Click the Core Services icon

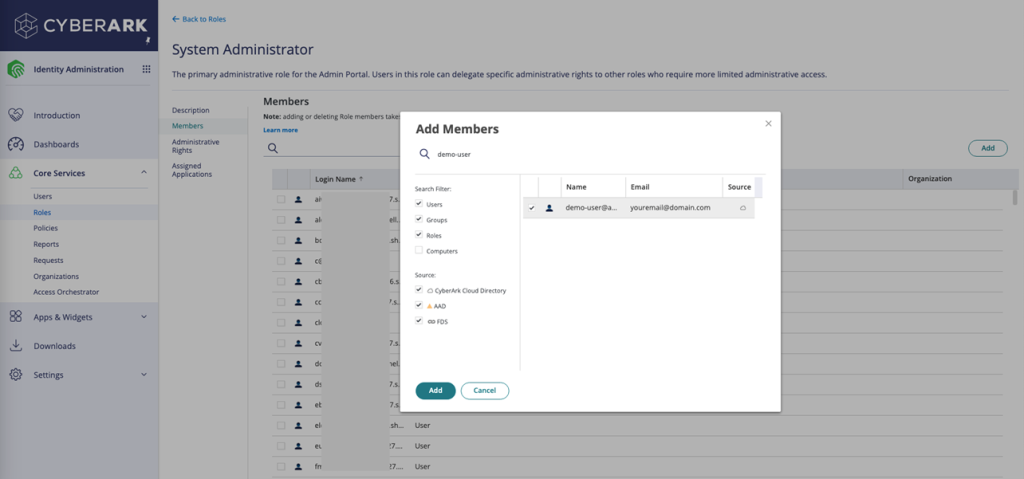click(x=16, y=173)
